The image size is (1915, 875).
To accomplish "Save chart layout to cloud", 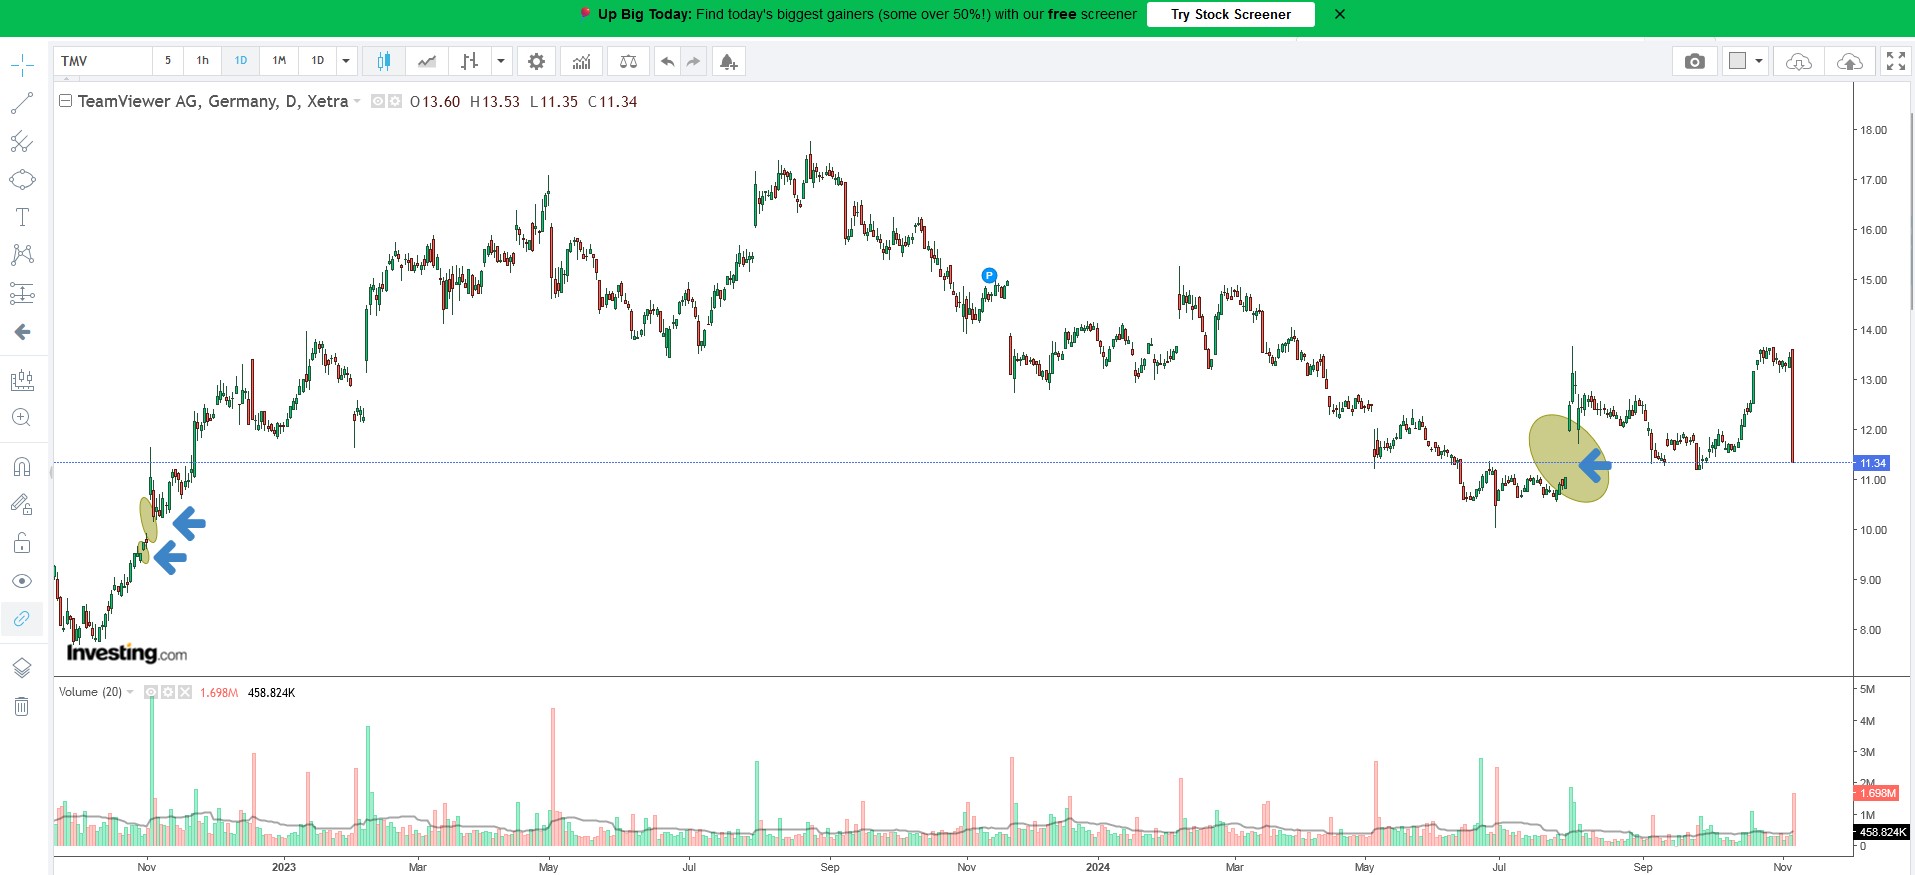I will point(1850,61).
